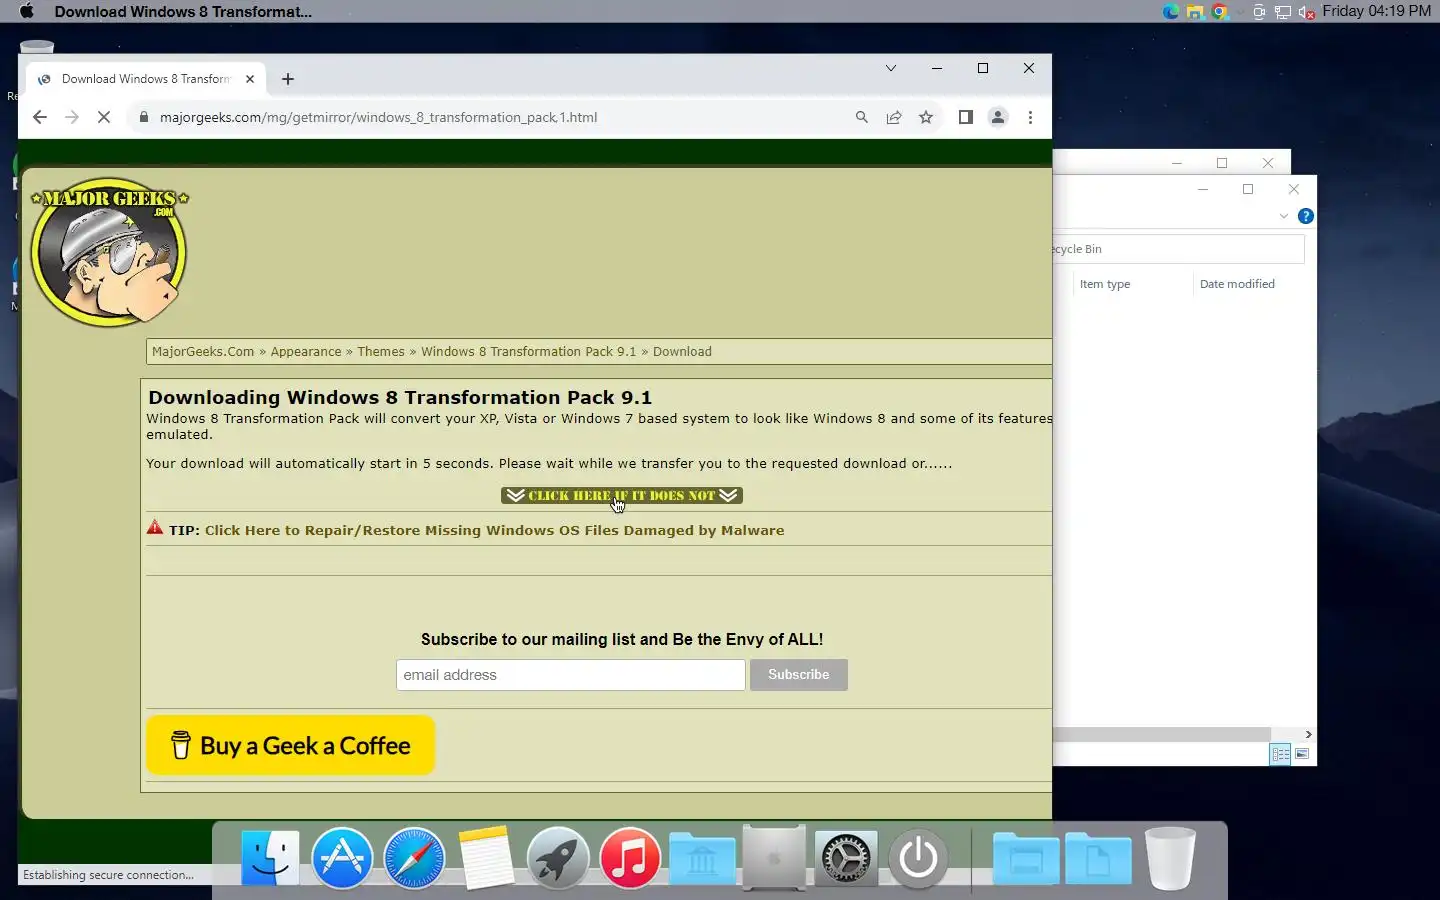This screenshot has width=1440, height=900.
Task: Open Appearance breadcrumb link
Action: click(x=306, y=352)
